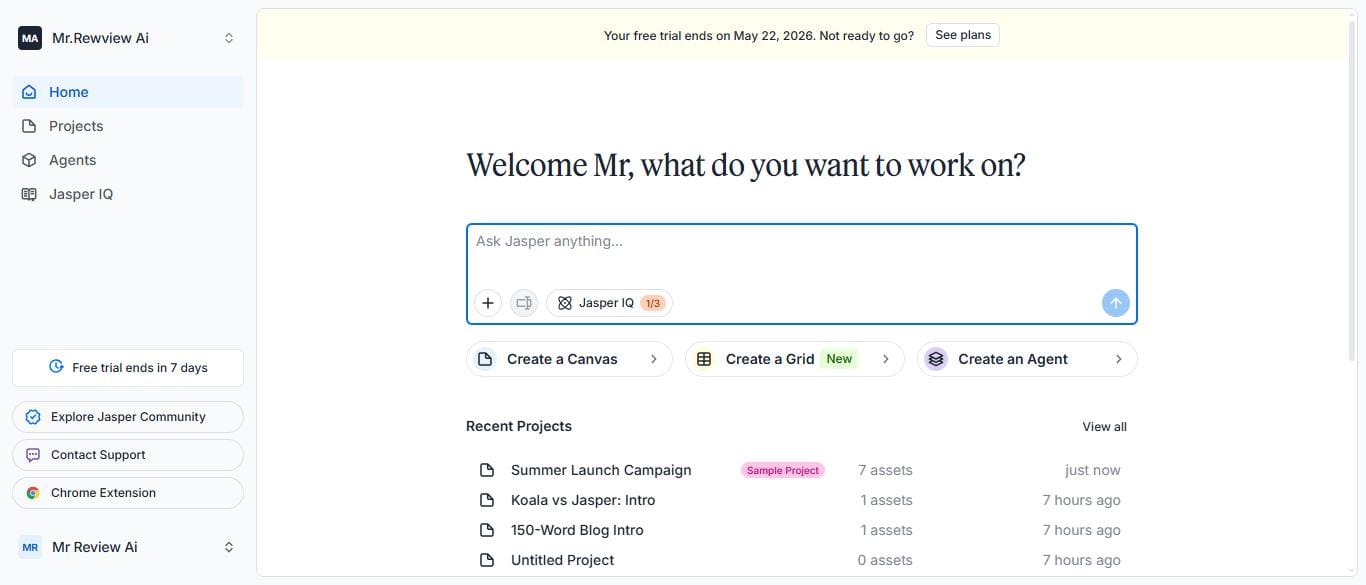
Task: Click 0 assets in Untitled Project row
Action: (x=885, y=560)
